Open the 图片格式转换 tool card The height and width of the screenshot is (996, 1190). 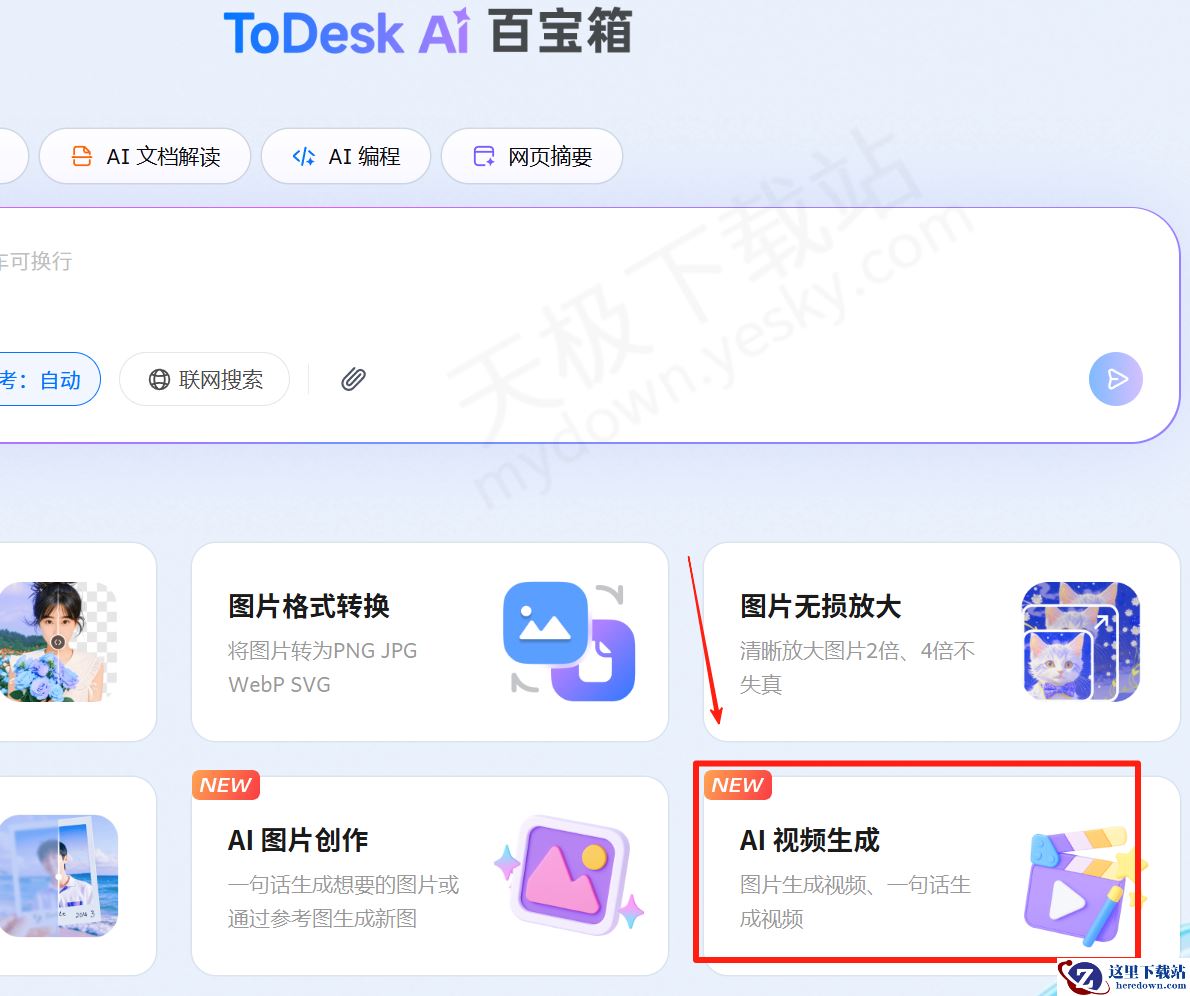430,641
